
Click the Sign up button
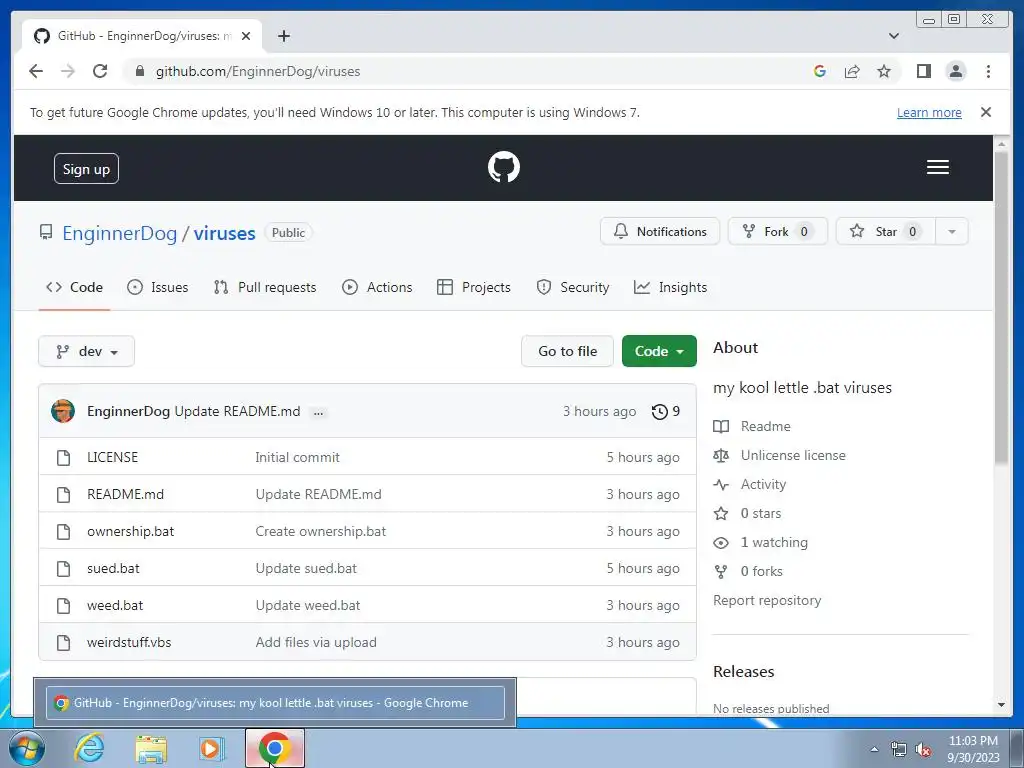click(86, 169)
